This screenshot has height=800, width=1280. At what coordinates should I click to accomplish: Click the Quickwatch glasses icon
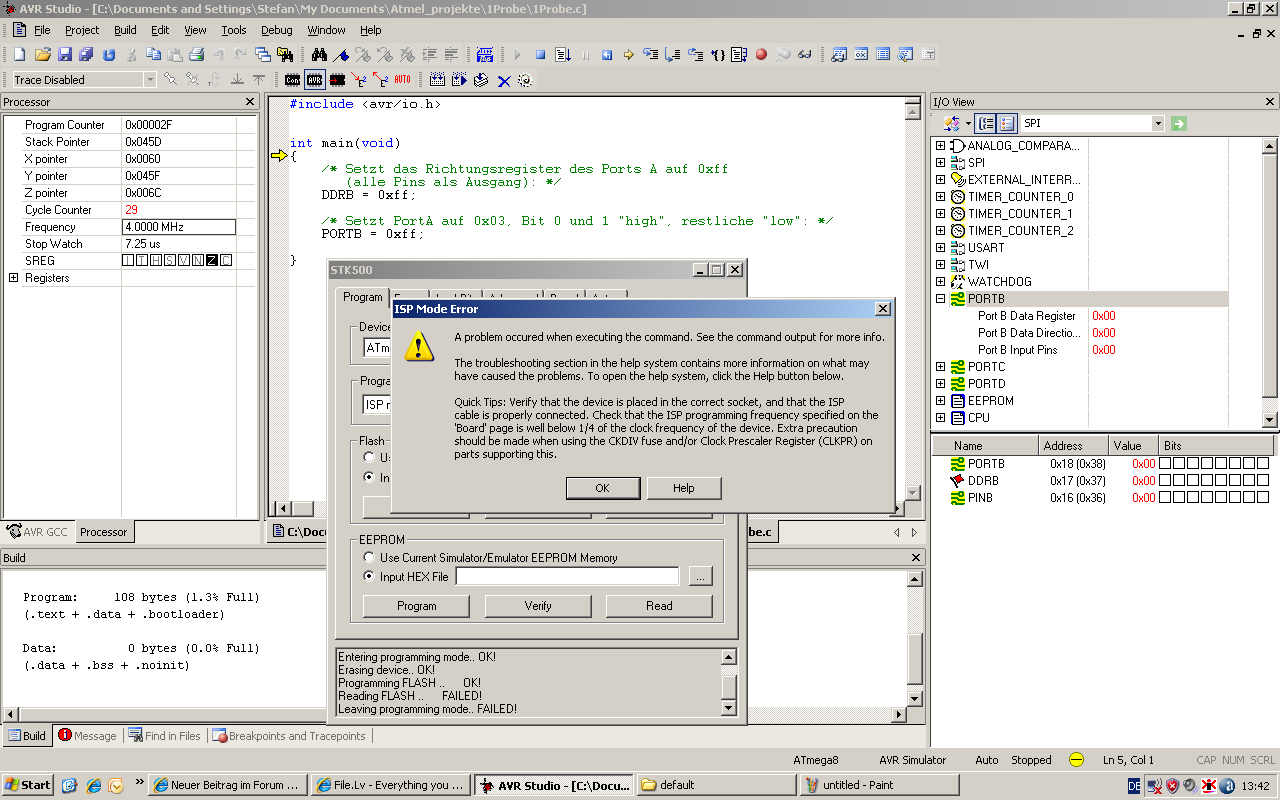(x=805, y=55)
